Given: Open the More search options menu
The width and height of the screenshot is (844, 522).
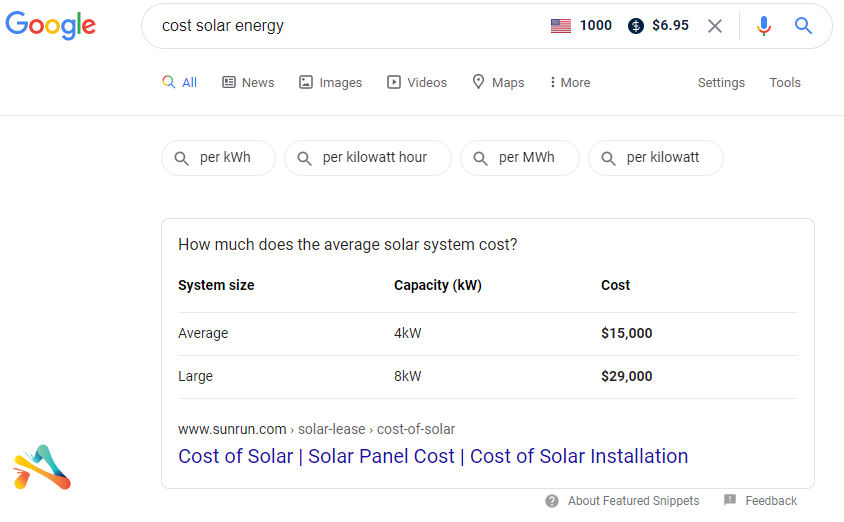Looking at the screenshot, I should (x=570, y=83).
